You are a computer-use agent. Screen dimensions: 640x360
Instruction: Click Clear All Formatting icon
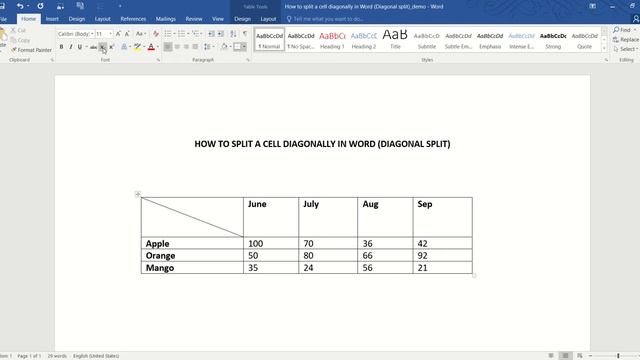coord(156,34)
